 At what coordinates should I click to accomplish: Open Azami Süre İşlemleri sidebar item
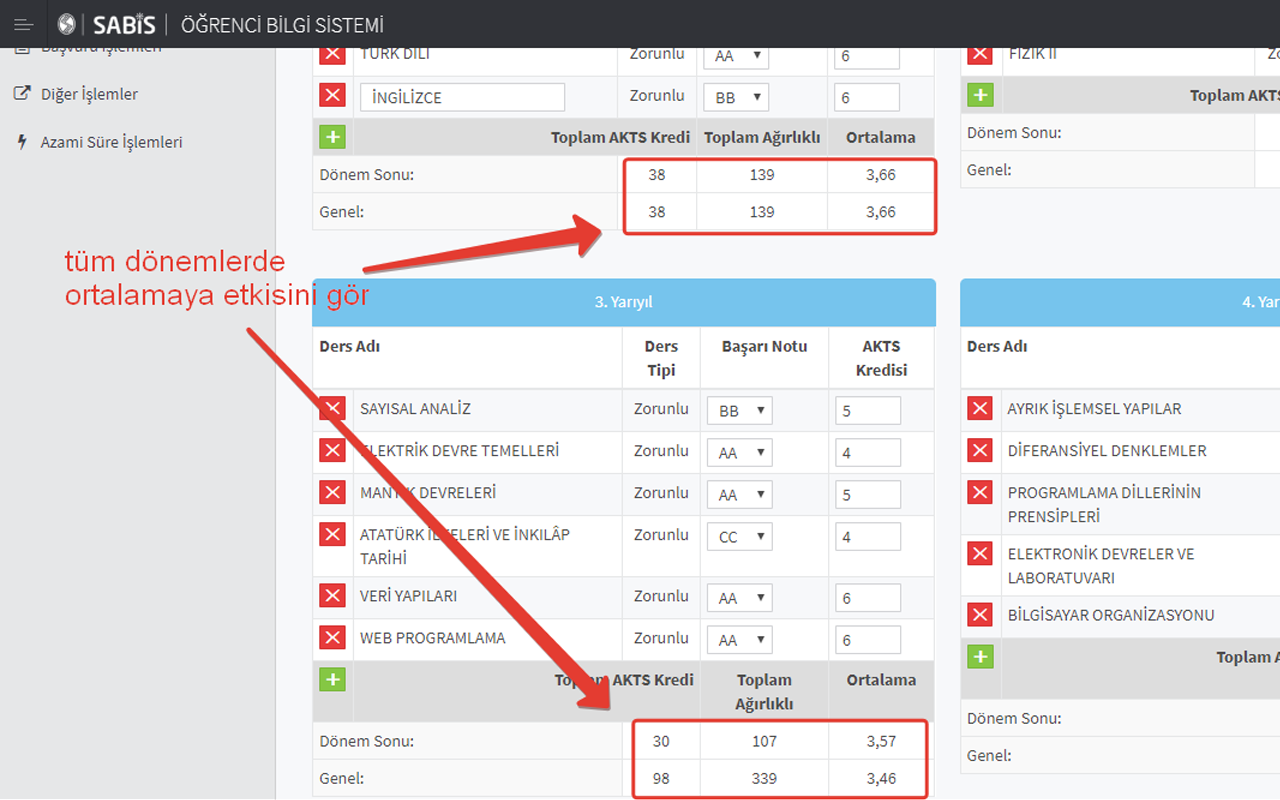tap(111, 142)
